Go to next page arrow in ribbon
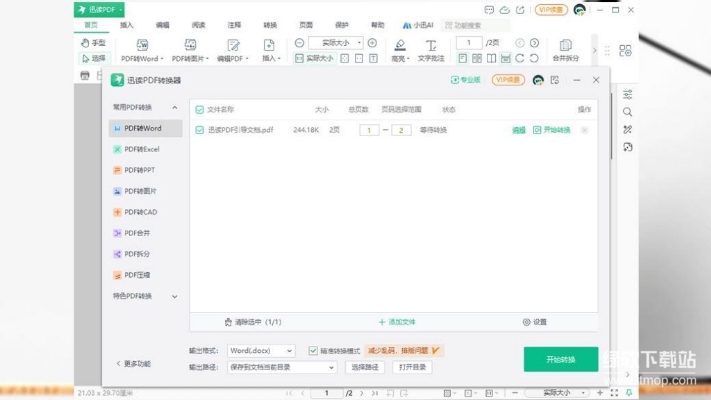This screenshot has height=400, width=711. point(535,43)
